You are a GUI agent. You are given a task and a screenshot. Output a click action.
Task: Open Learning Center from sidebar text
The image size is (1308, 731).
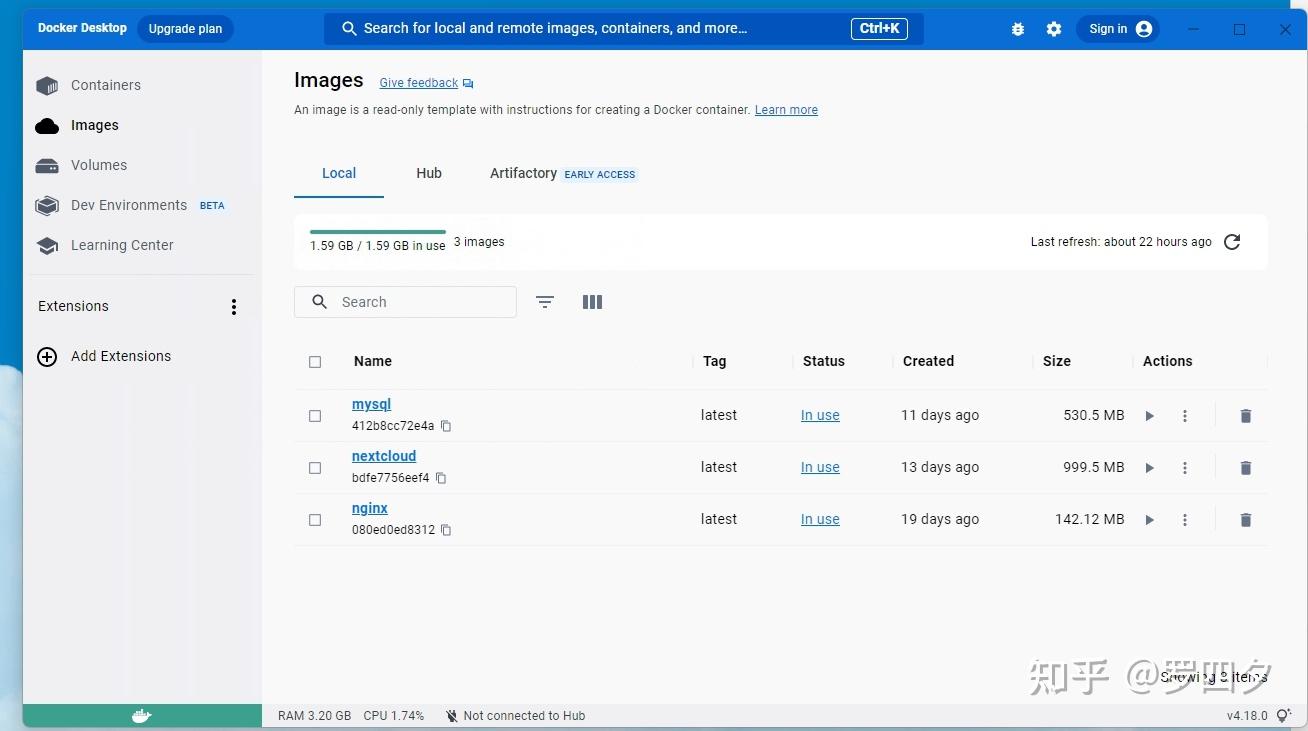(122, 246)
